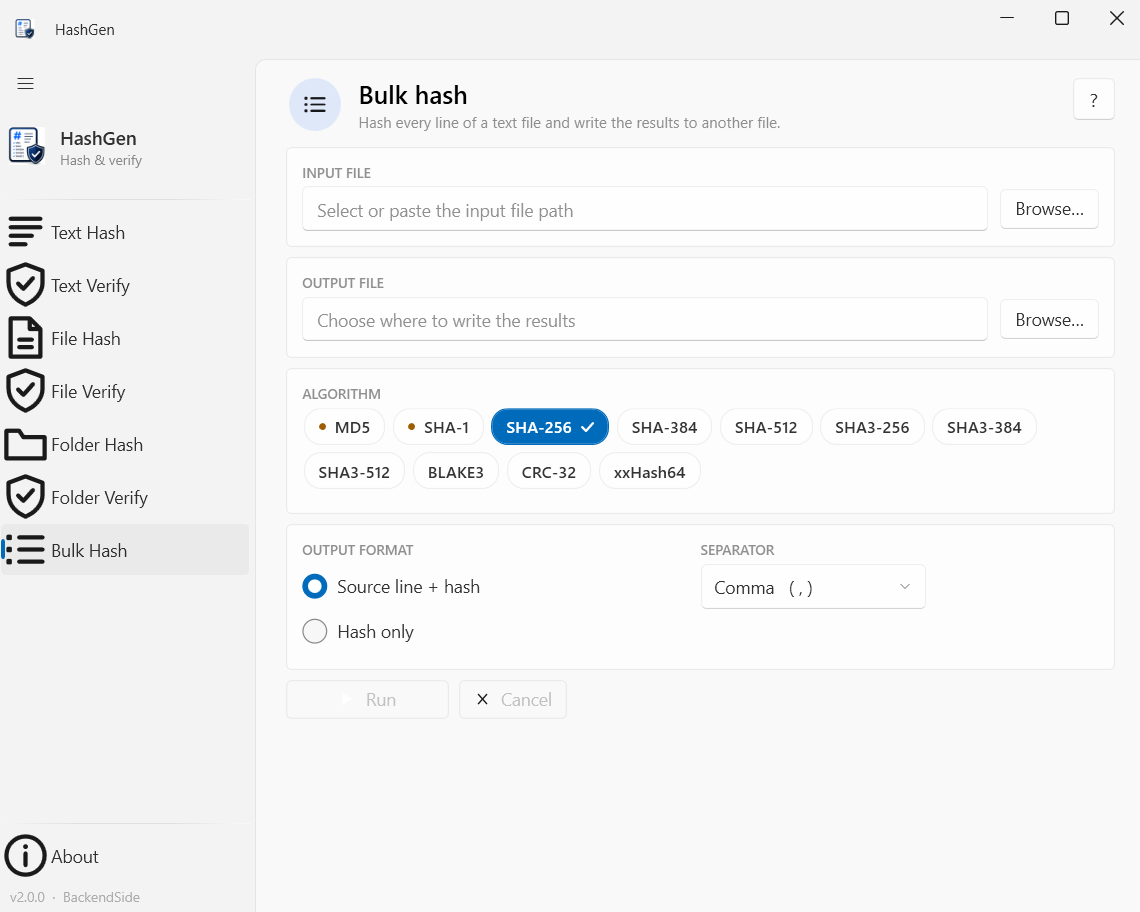This screenshot has width=1140, height=912.
Task: Open File Verify shield icon
Action: tap(25, 391)
